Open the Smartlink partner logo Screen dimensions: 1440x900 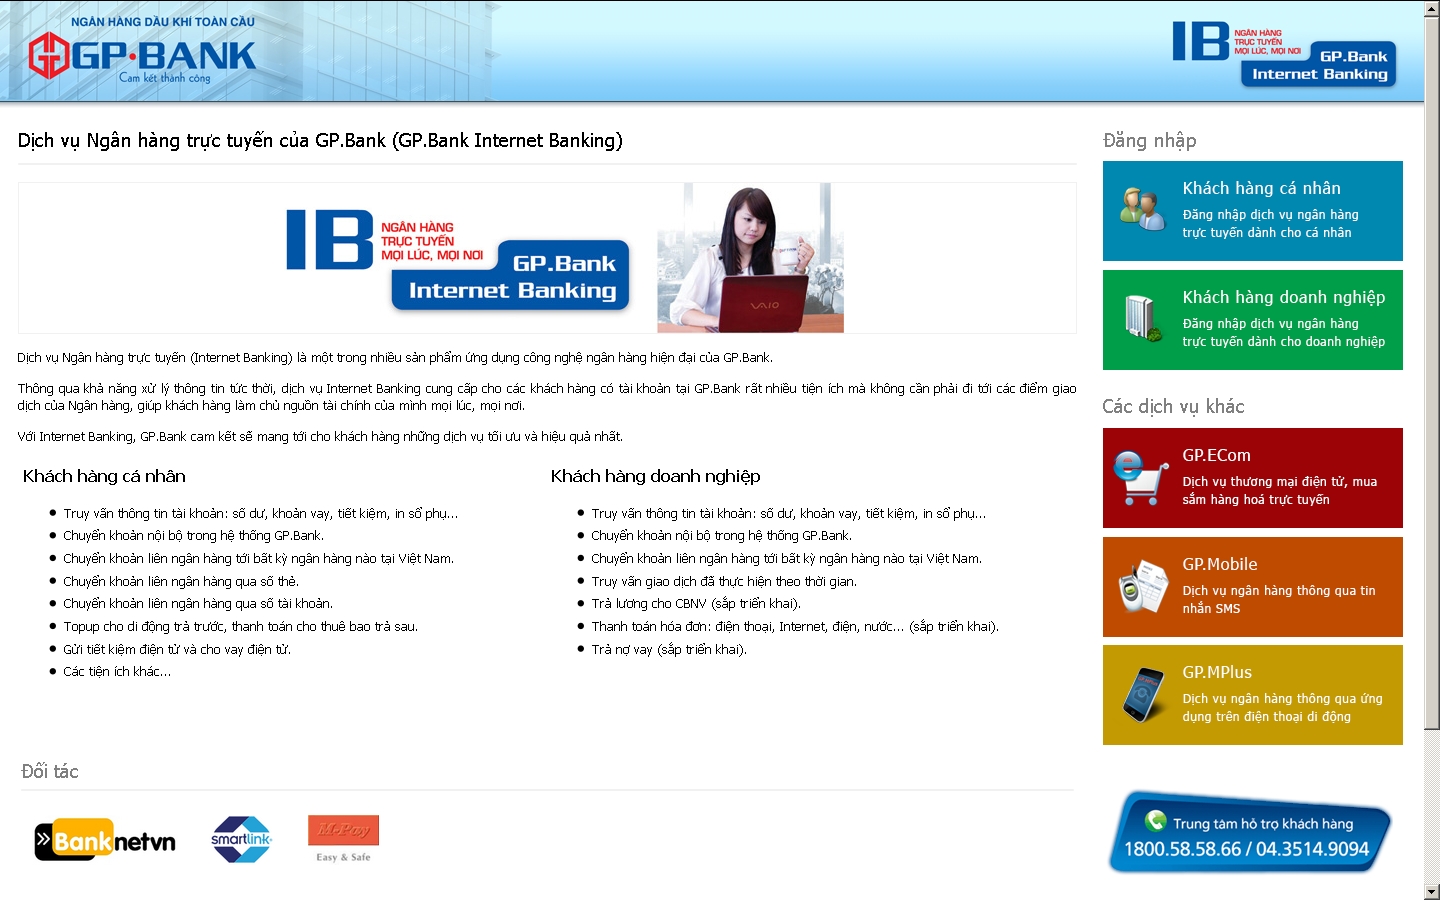(241, 839)
